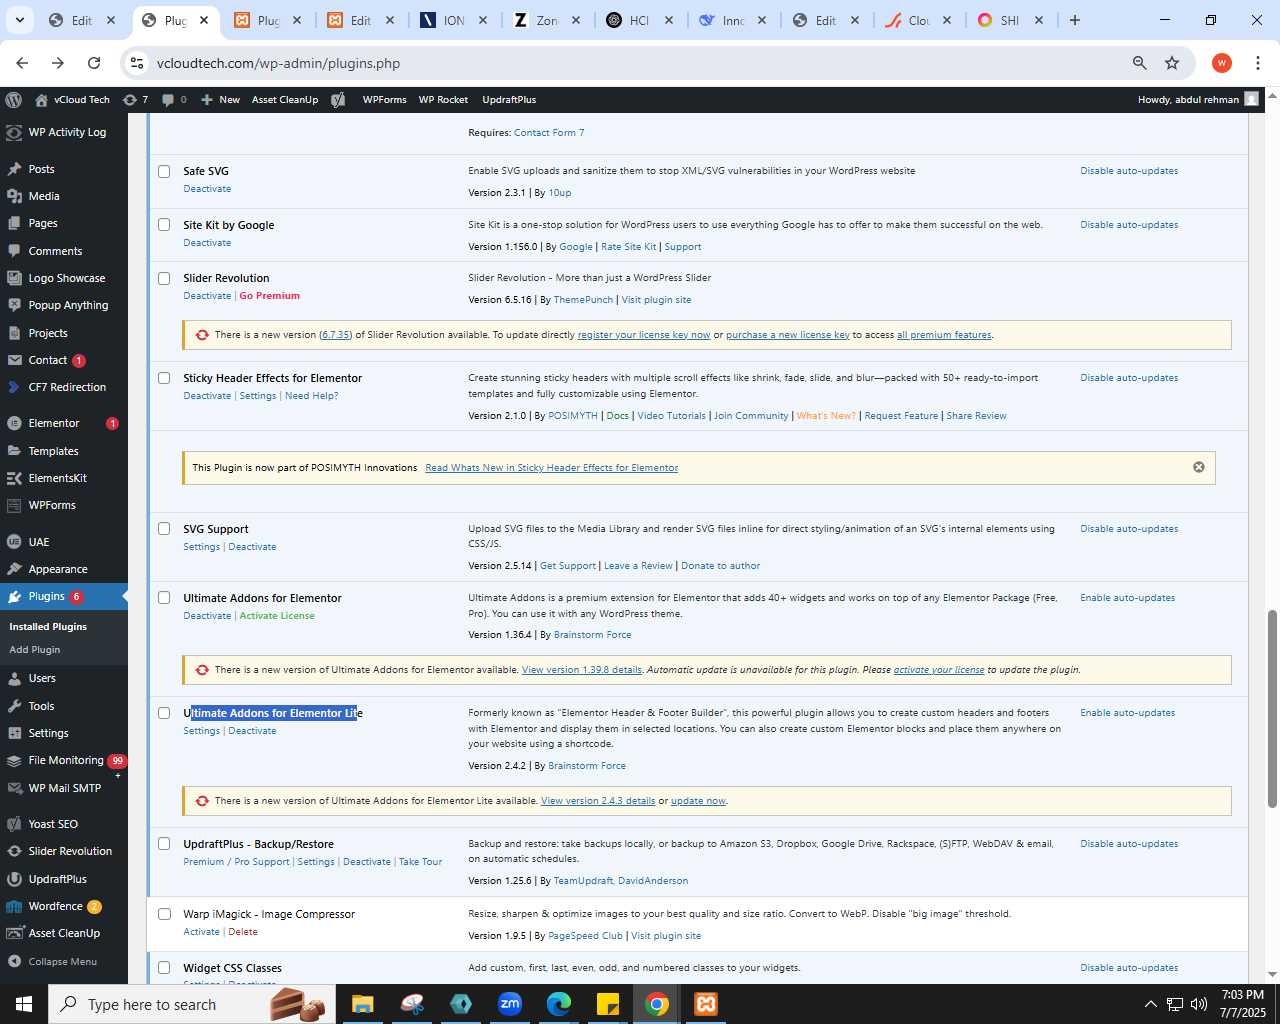View version 1.39.8 details link
1280x1024 pixels.
pos(582,670)
